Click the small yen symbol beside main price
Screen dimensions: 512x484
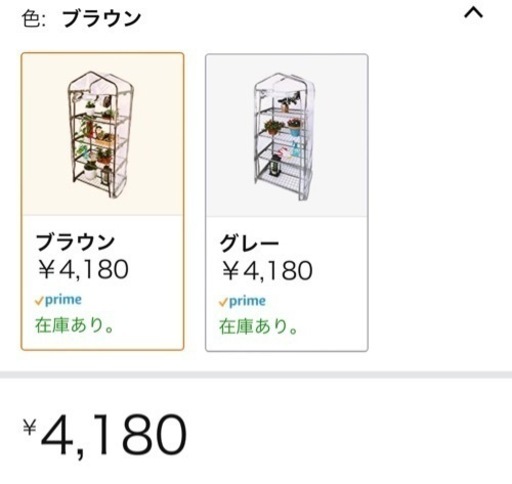(29, 427)
